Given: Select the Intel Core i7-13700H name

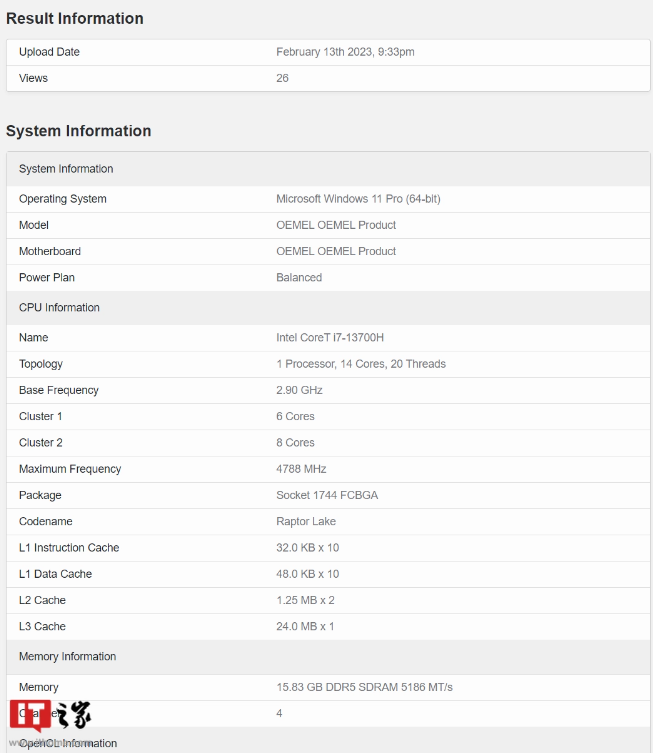Looking at the screenshot, I should 332,338.
